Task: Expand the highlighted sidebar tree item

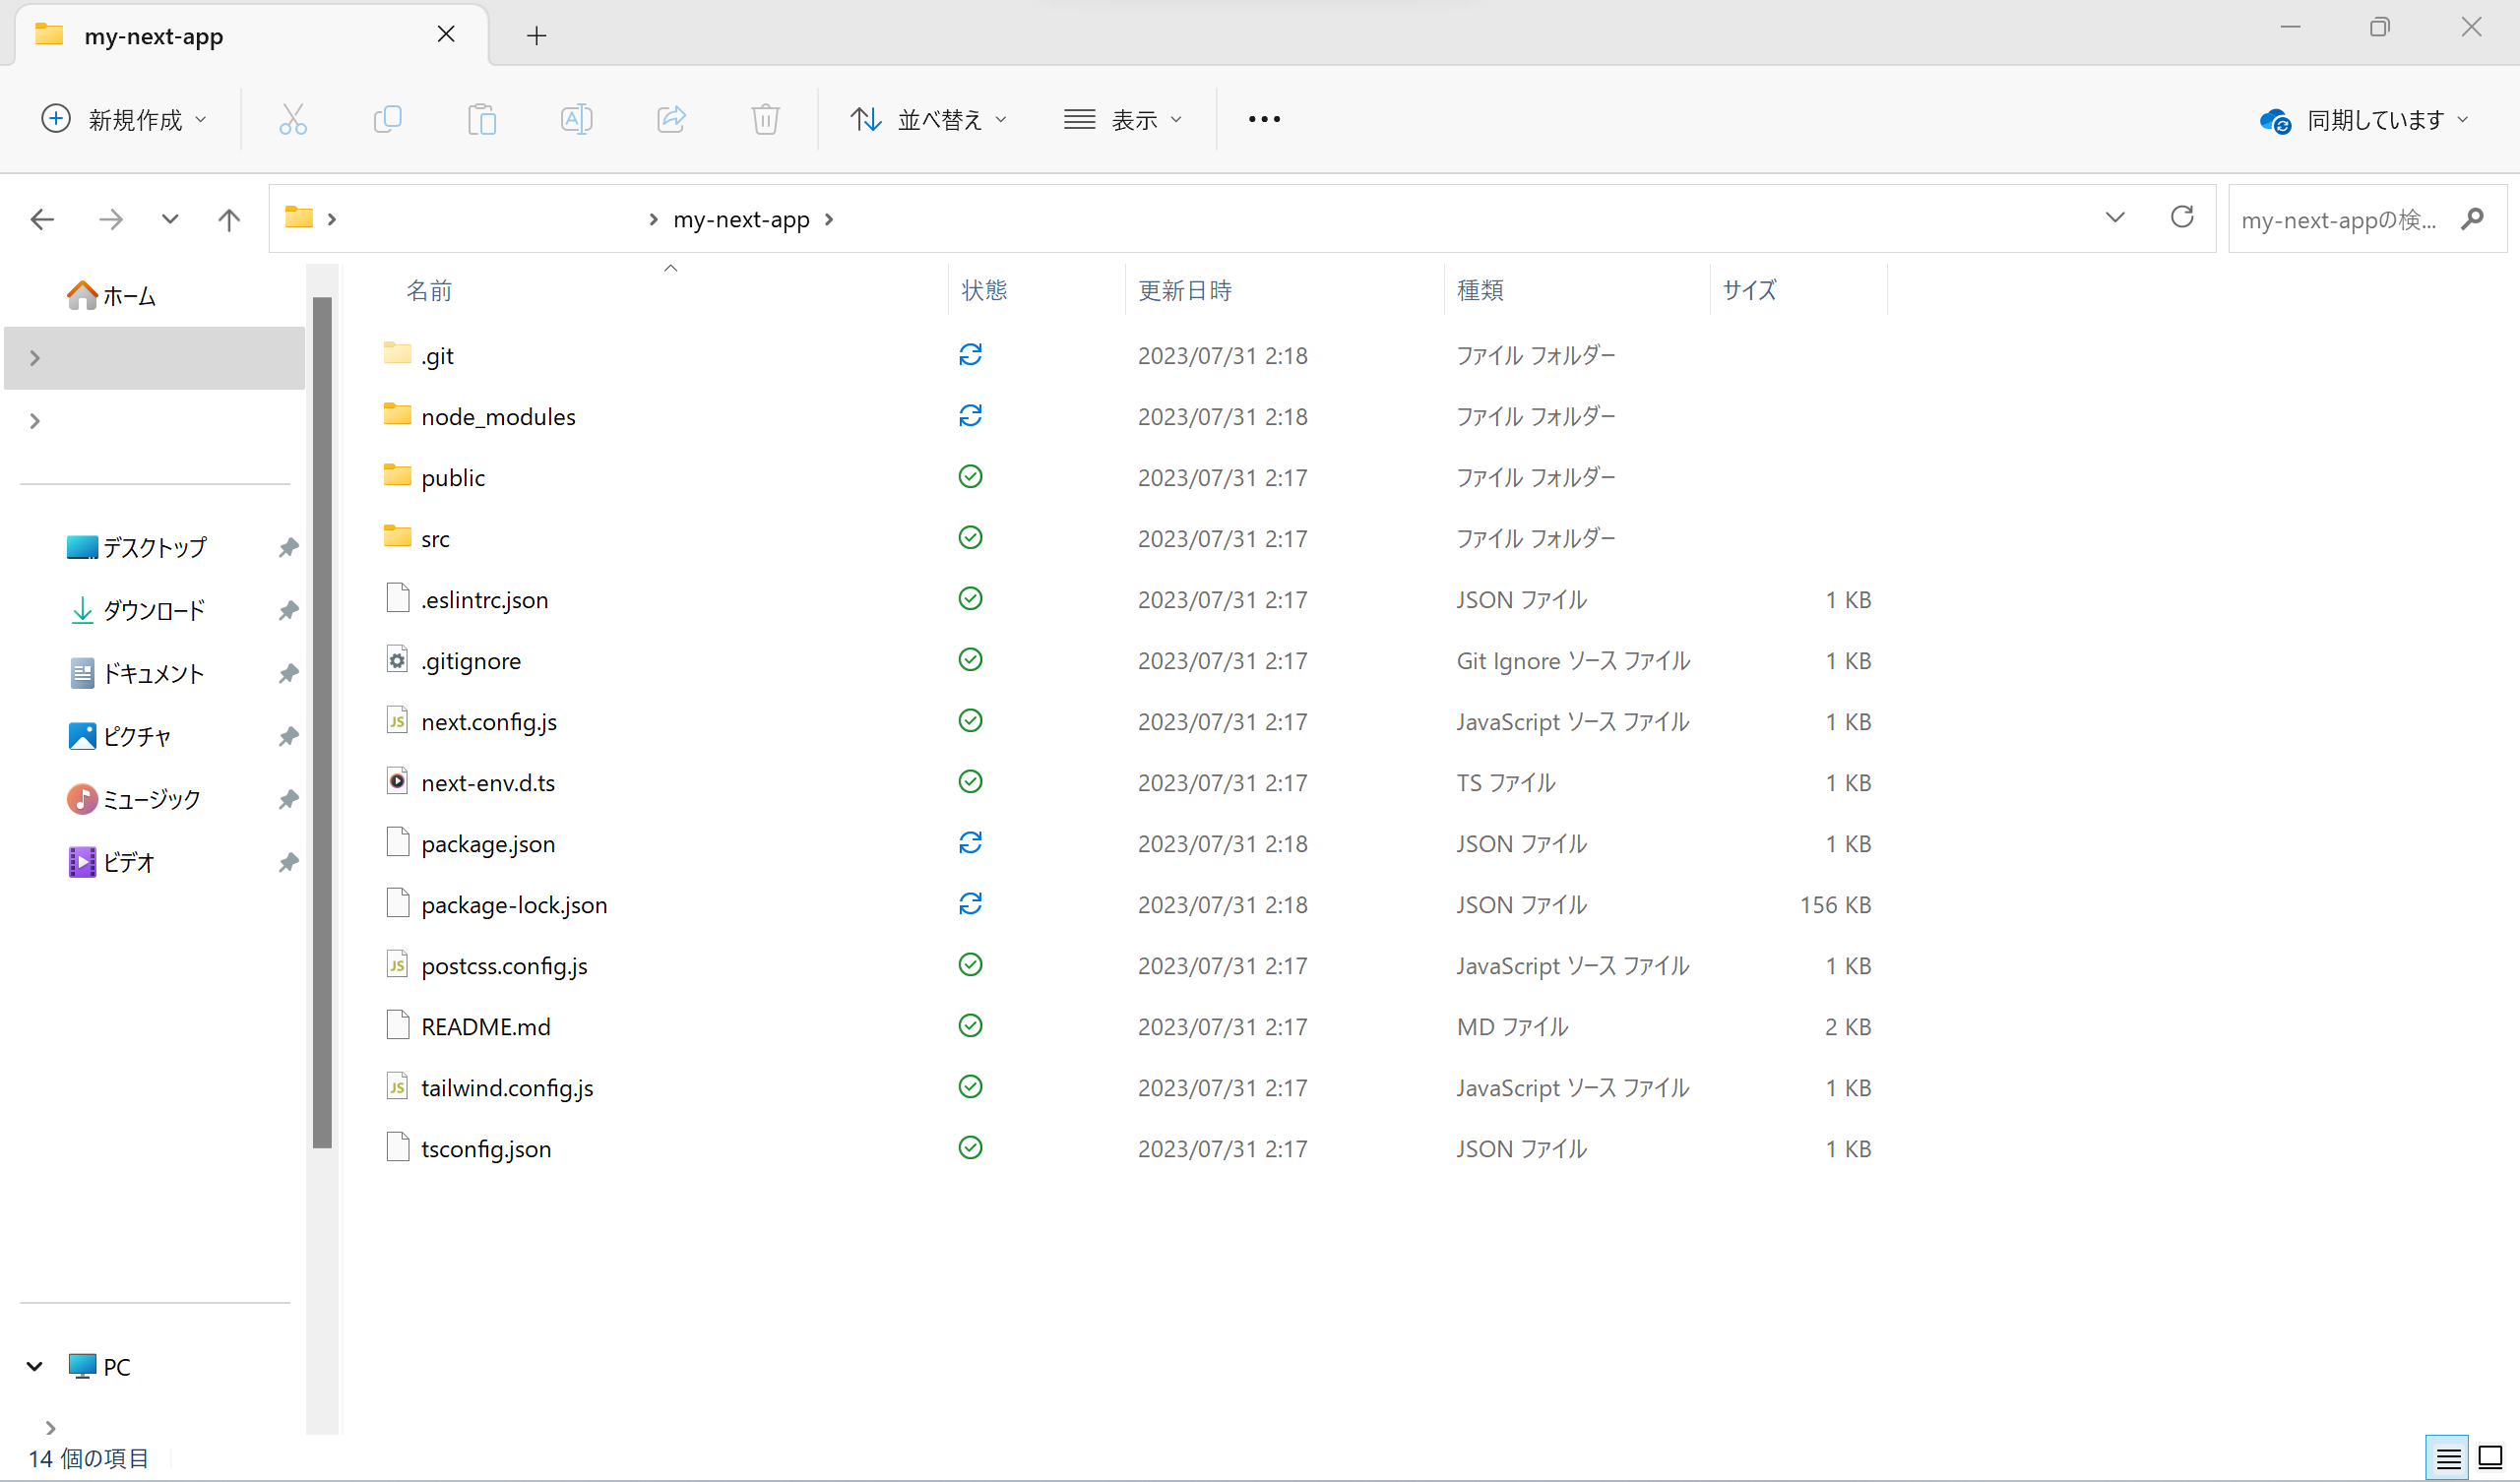Action: click(x=35, y=358)
